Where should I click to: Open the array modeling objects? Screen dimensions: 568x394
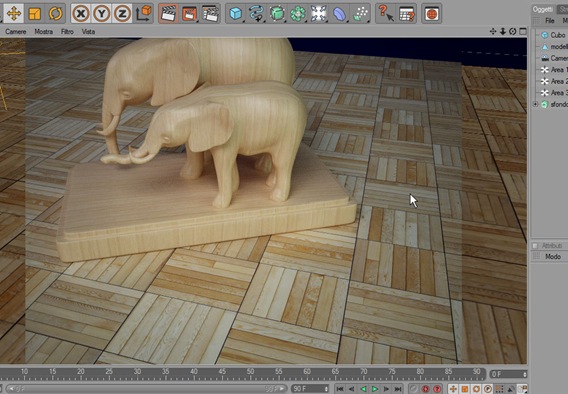coord(297,14)
